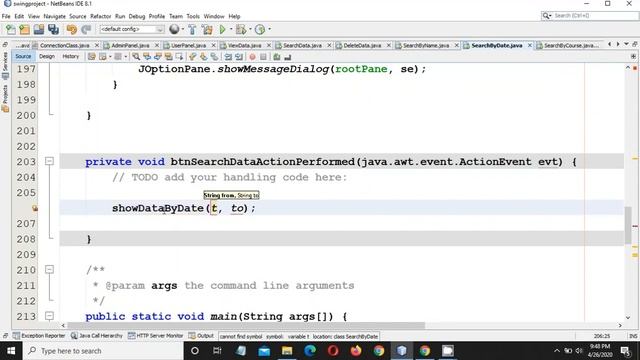Switch to the AdminPanel.java tab
The image size is (640, 360).
[x=130, y=45]
